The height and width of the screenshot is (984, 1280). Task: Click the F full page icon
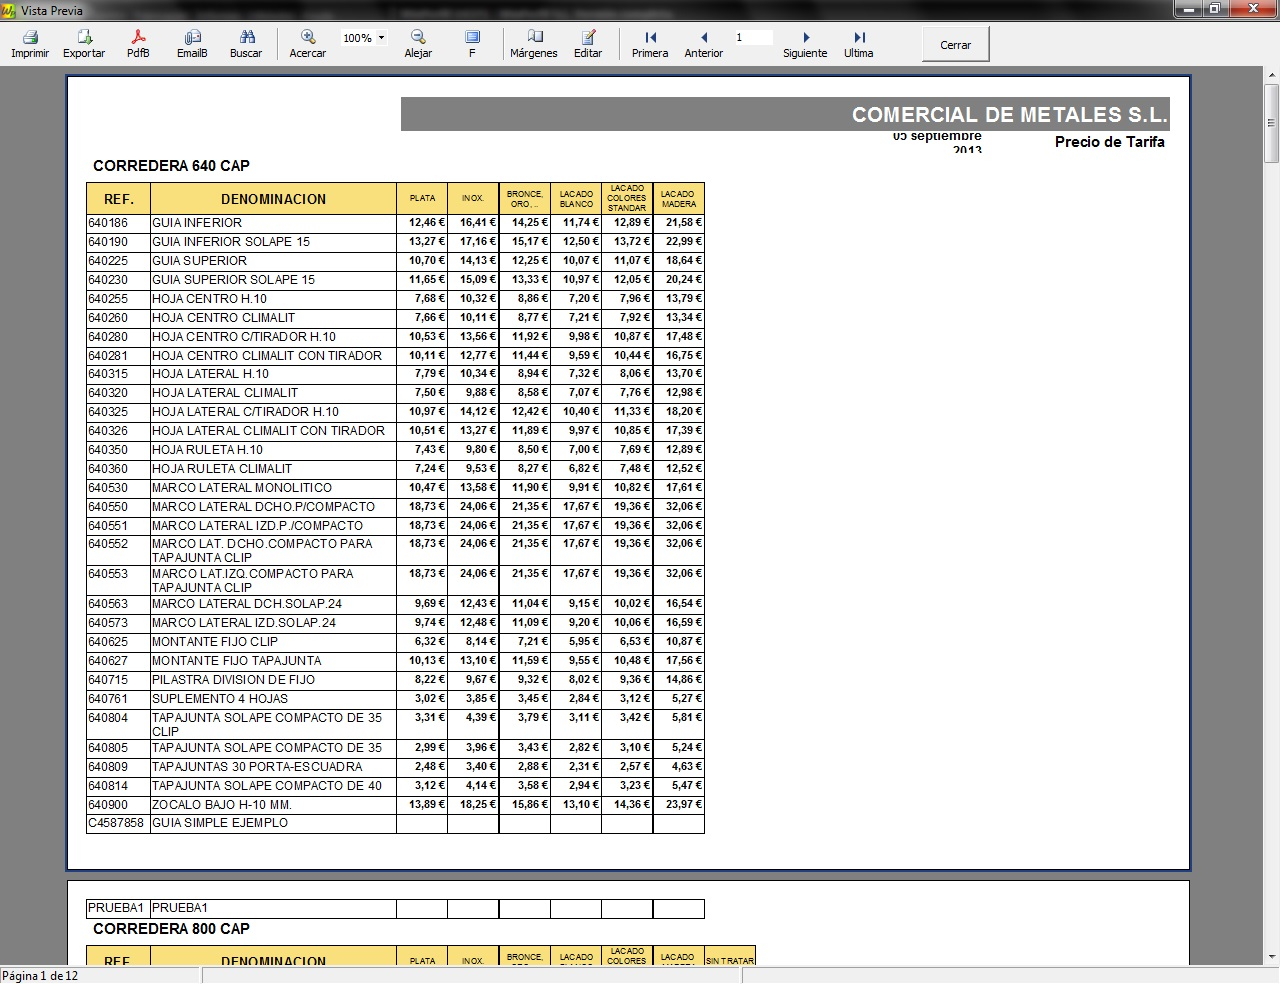coord(472,37)
